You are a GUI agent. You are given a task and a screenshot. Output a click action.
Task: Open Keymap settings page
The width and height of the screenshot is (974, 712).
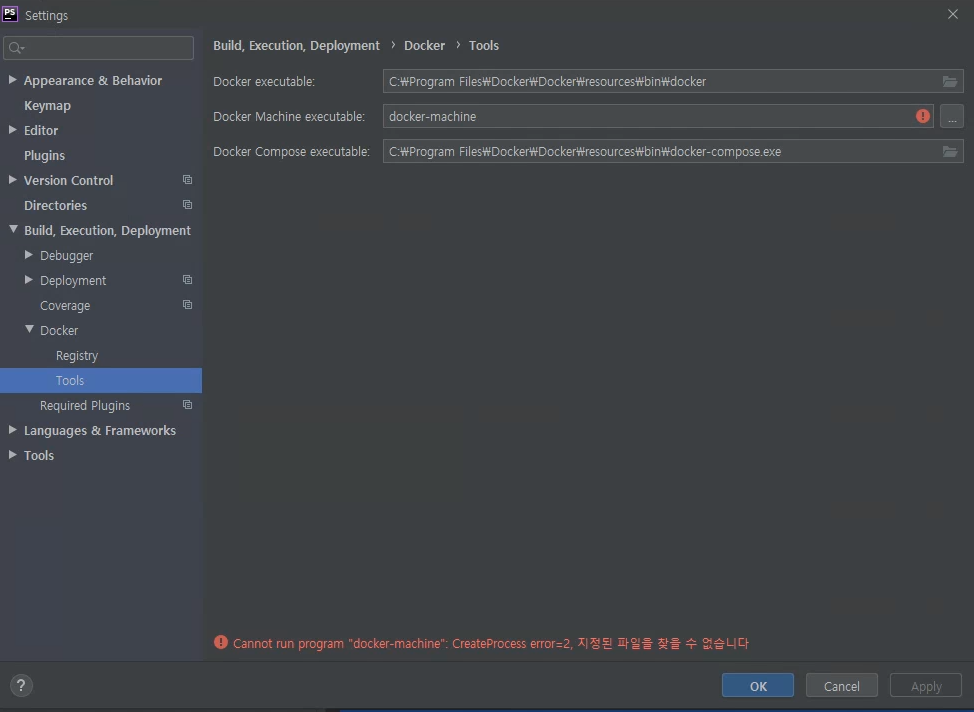click(47, 106)
